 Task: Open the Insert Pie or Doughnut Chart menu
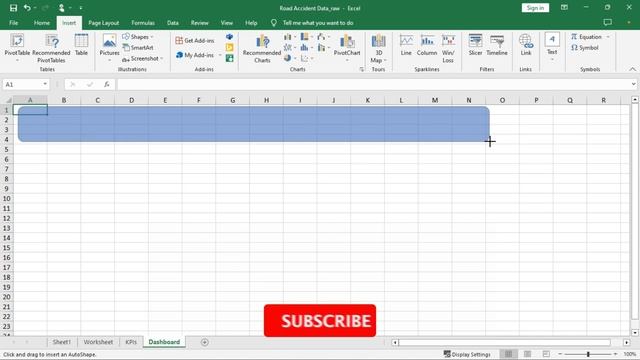pos(289,58)
